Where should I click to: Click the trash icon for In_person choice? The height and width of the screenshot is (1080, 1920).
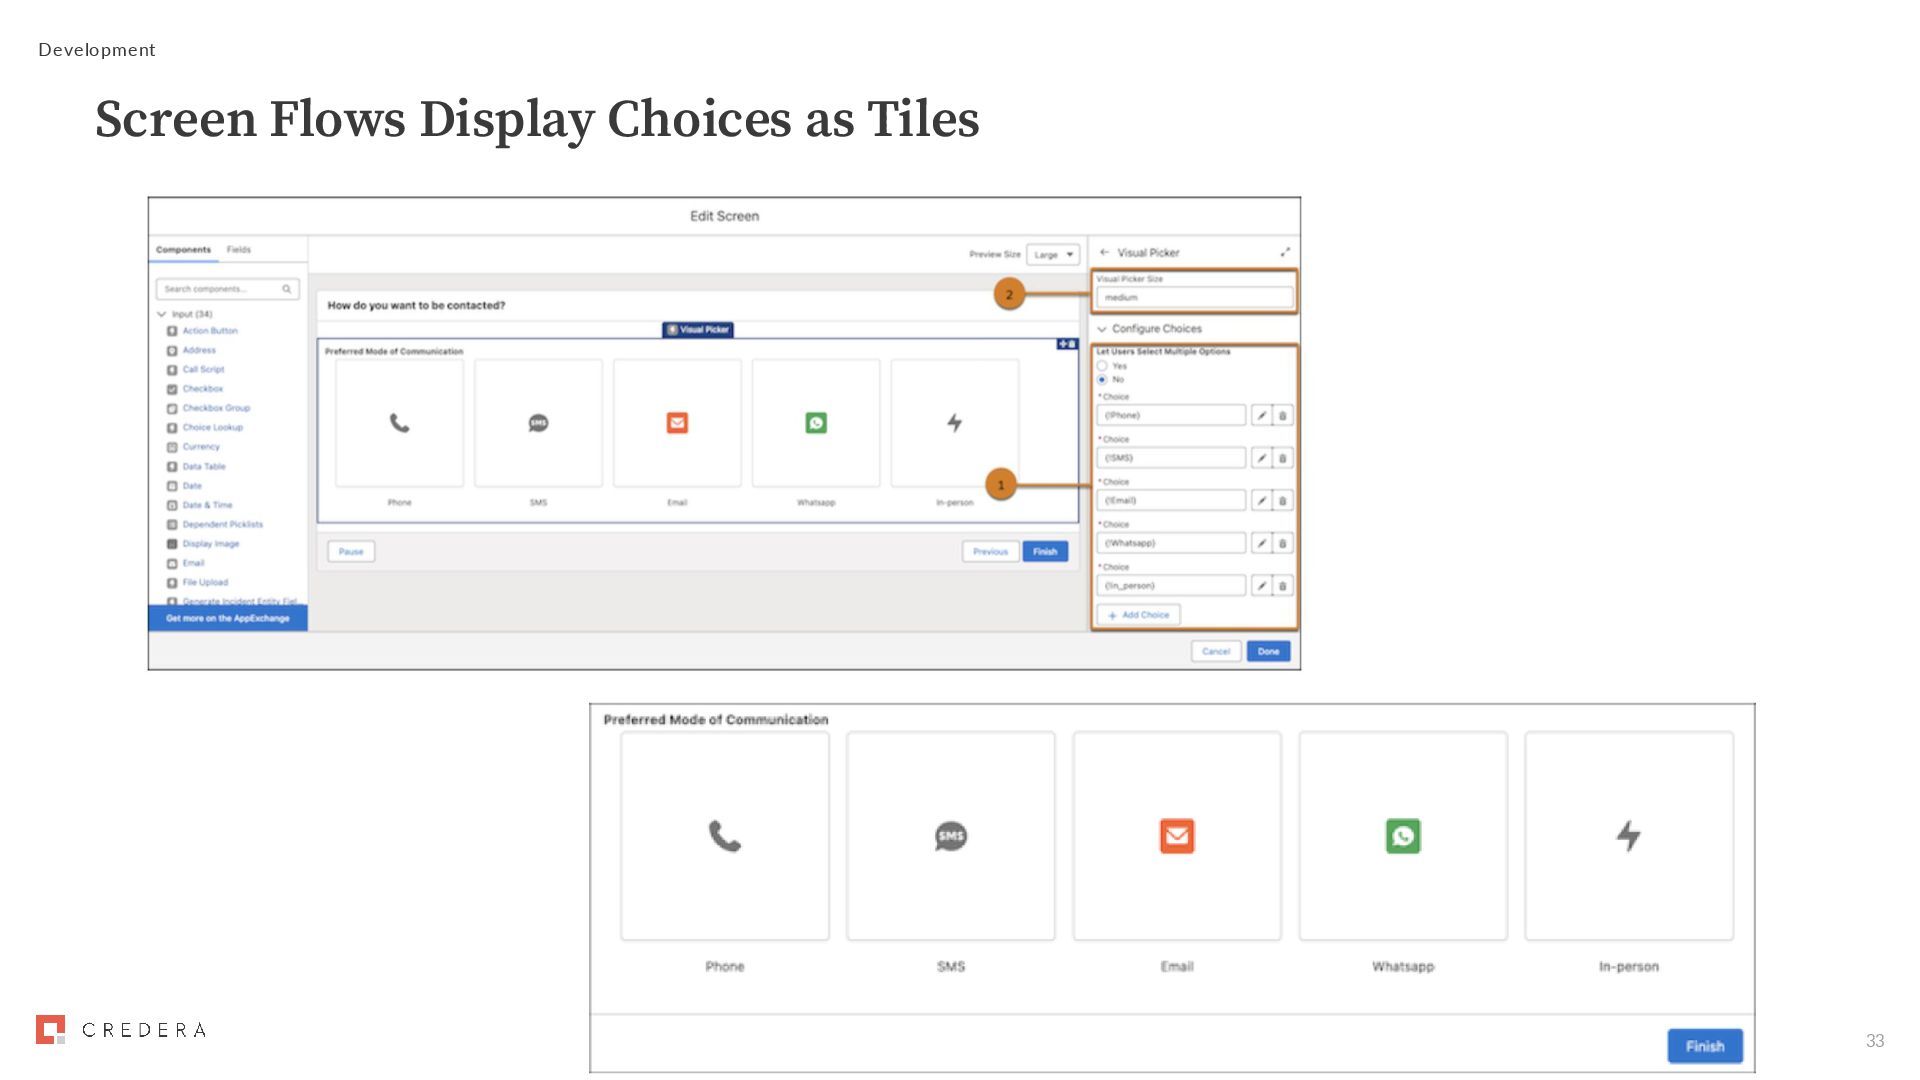click(1282, 586)
